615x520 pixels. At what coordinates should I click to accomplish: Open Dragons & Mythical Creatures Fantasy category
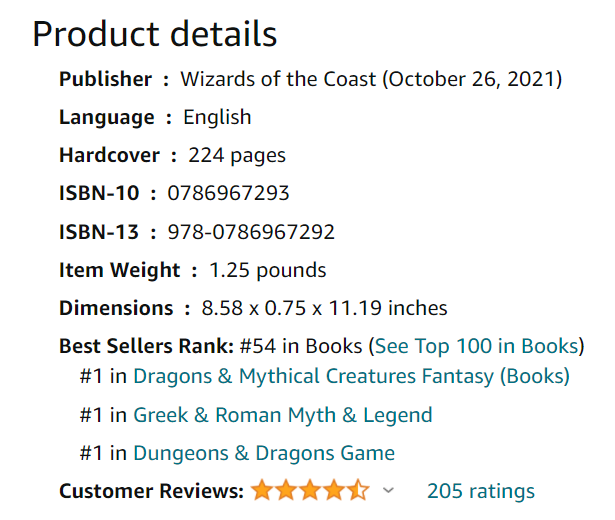click(351, 376)
